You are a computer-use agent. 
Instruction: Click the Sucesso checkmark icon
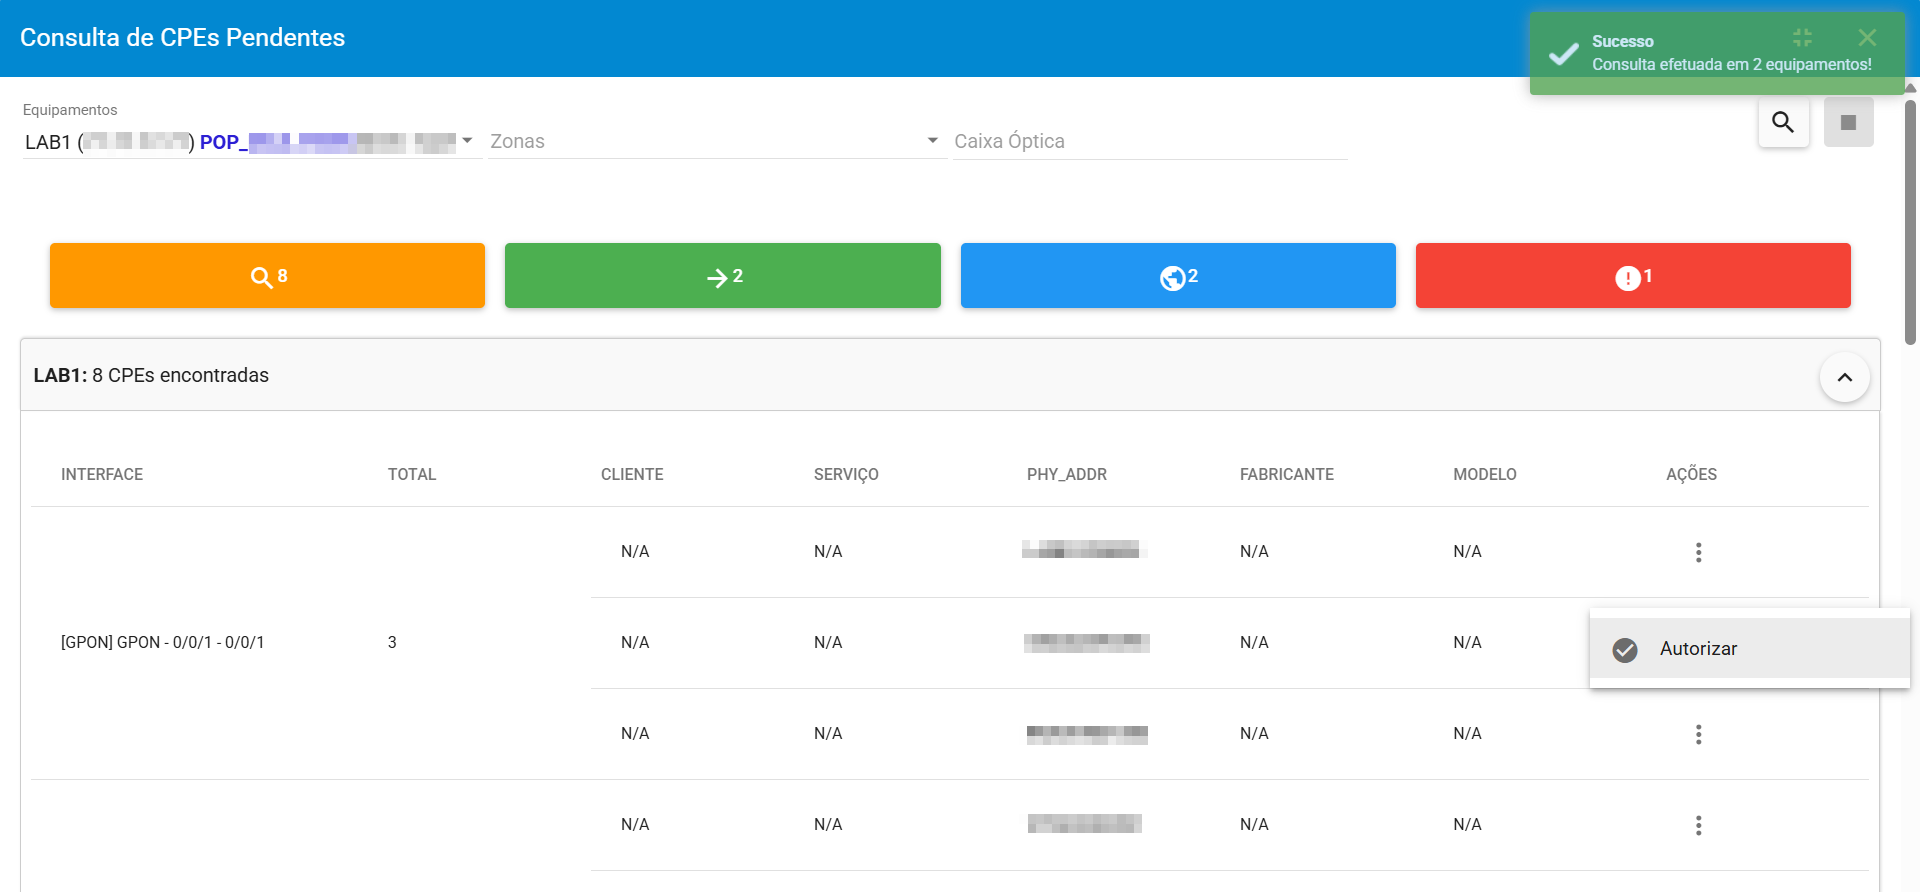pos(1563,54)
